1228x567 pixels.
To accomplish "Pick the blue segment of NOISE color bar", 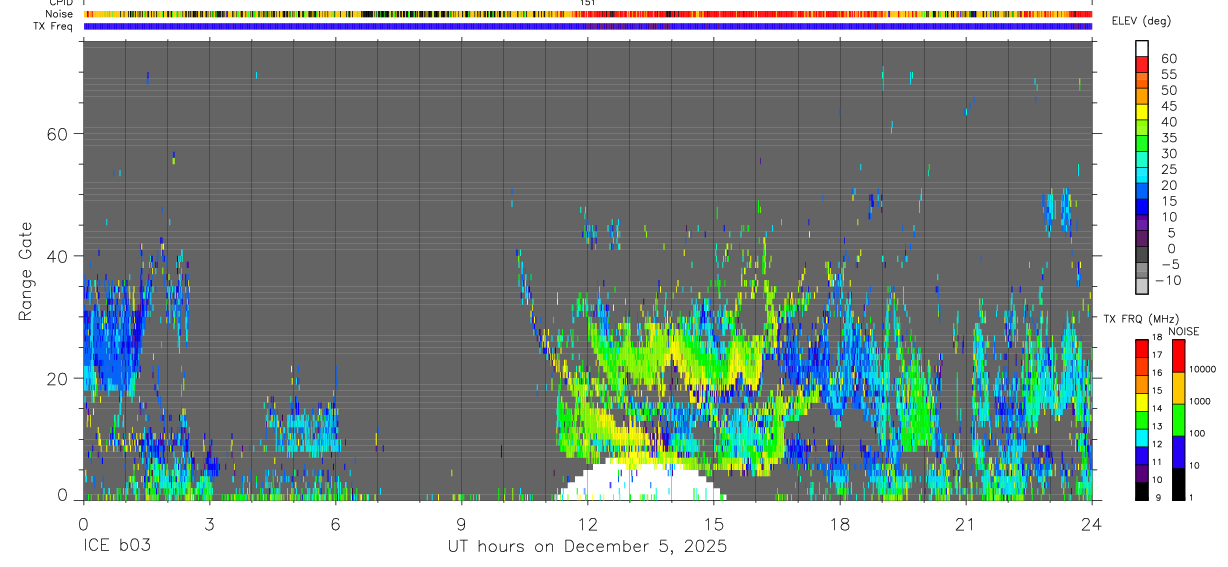I will tap(1179, 450).
